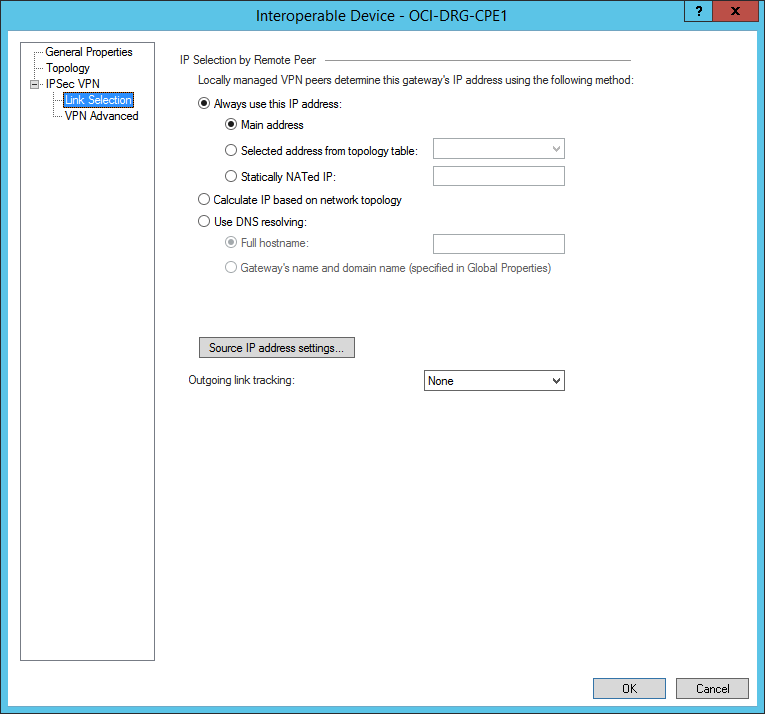The image size is (765, 714).
Task: Click the Statically NATed IP text field
Action: [498, 177]
